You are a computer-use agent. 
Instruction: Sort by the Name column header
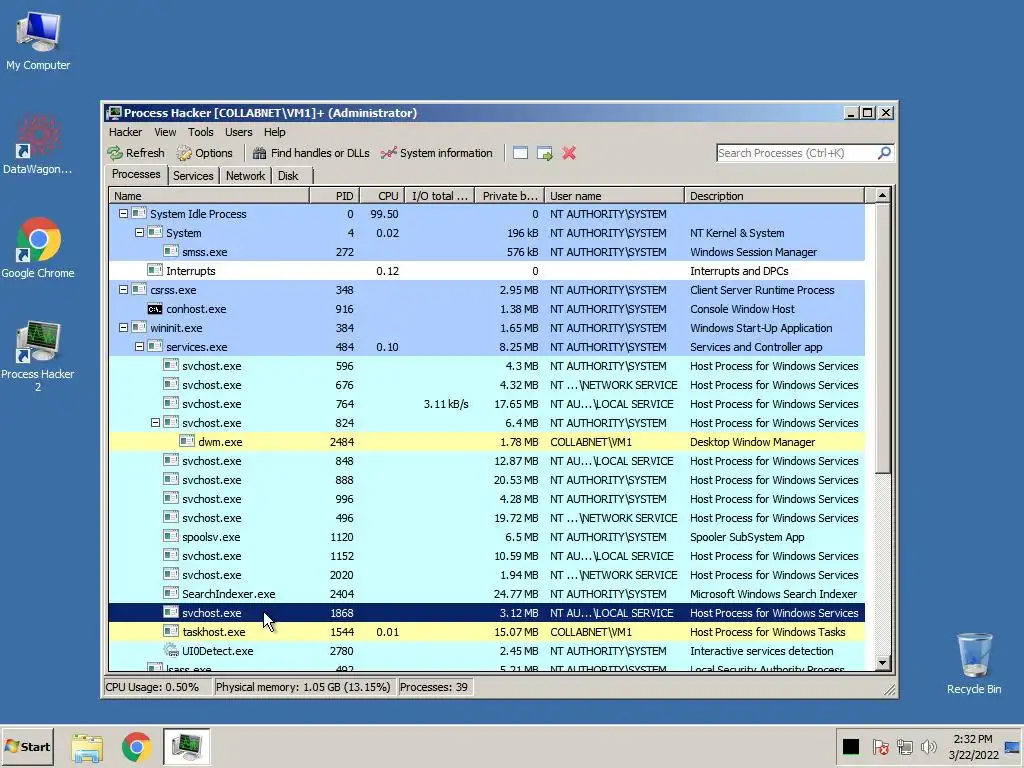pos(209,196)
